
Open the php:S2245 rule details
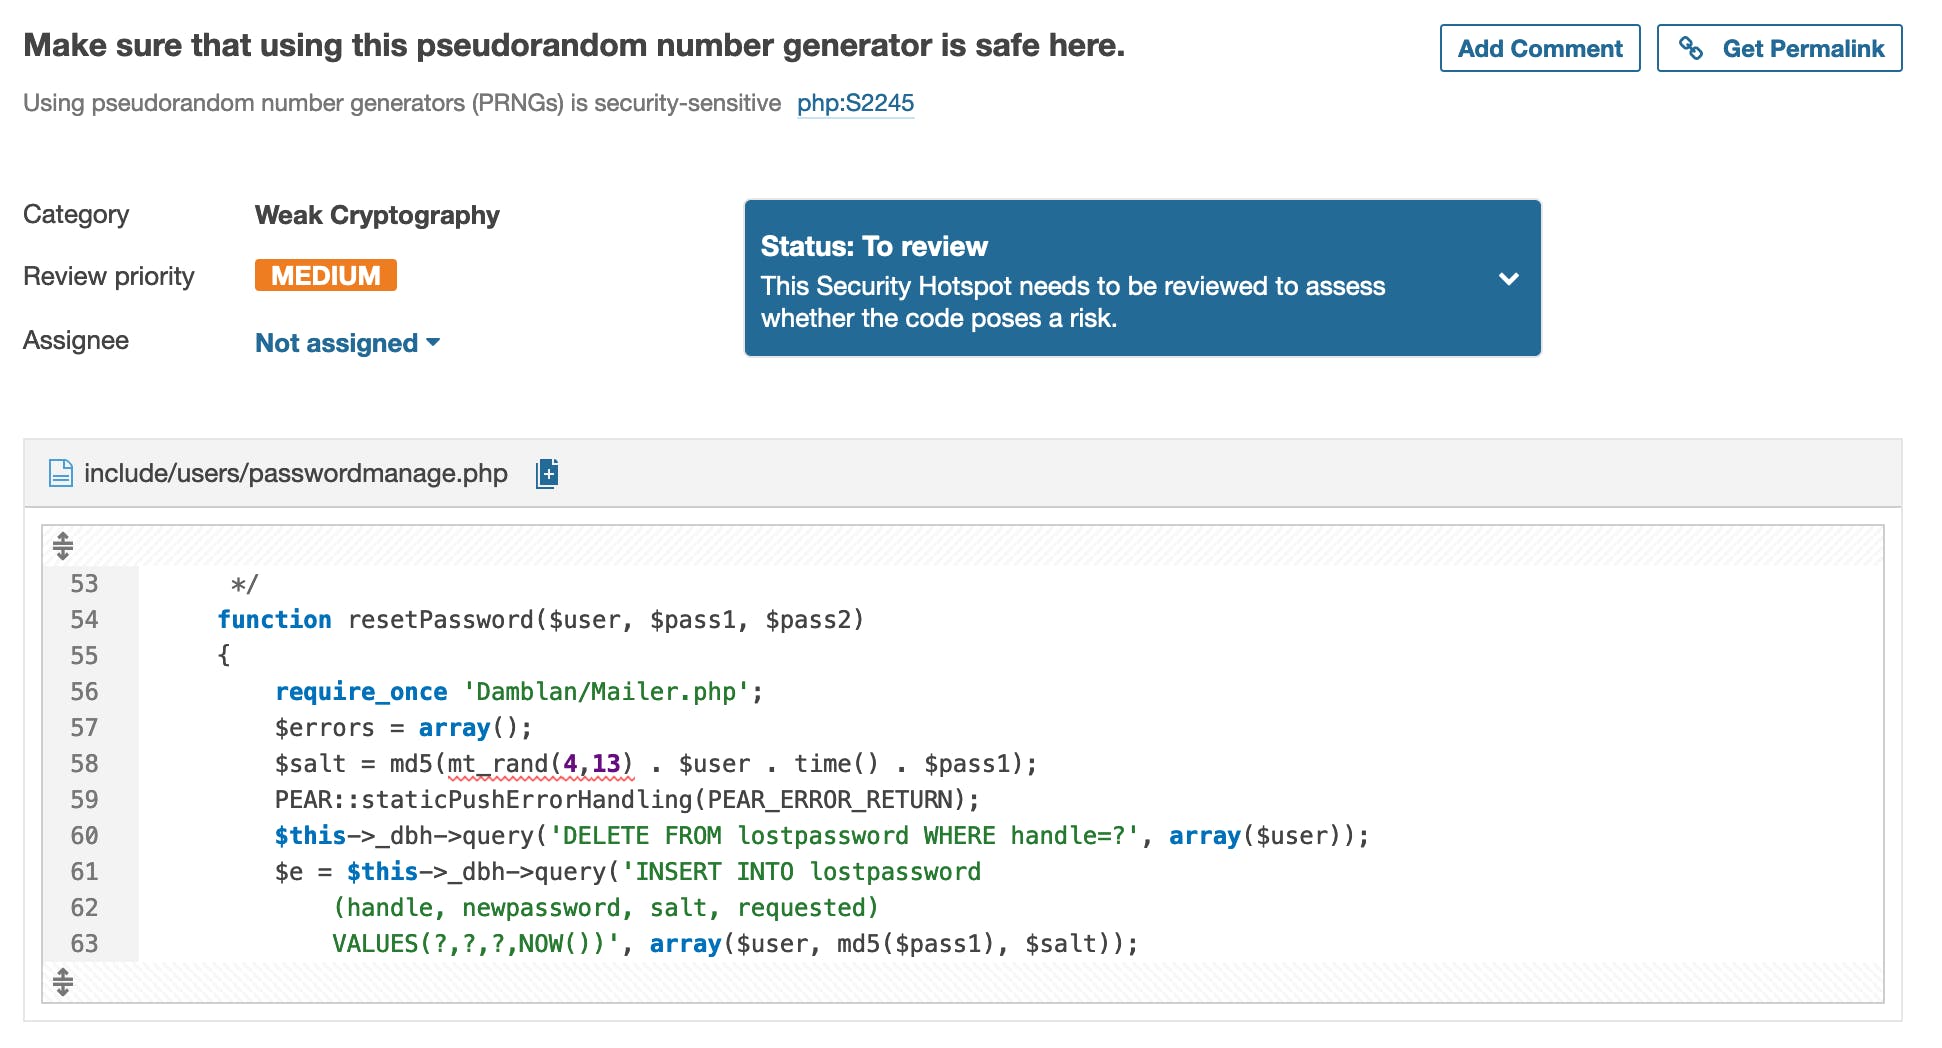pos(856,103)
